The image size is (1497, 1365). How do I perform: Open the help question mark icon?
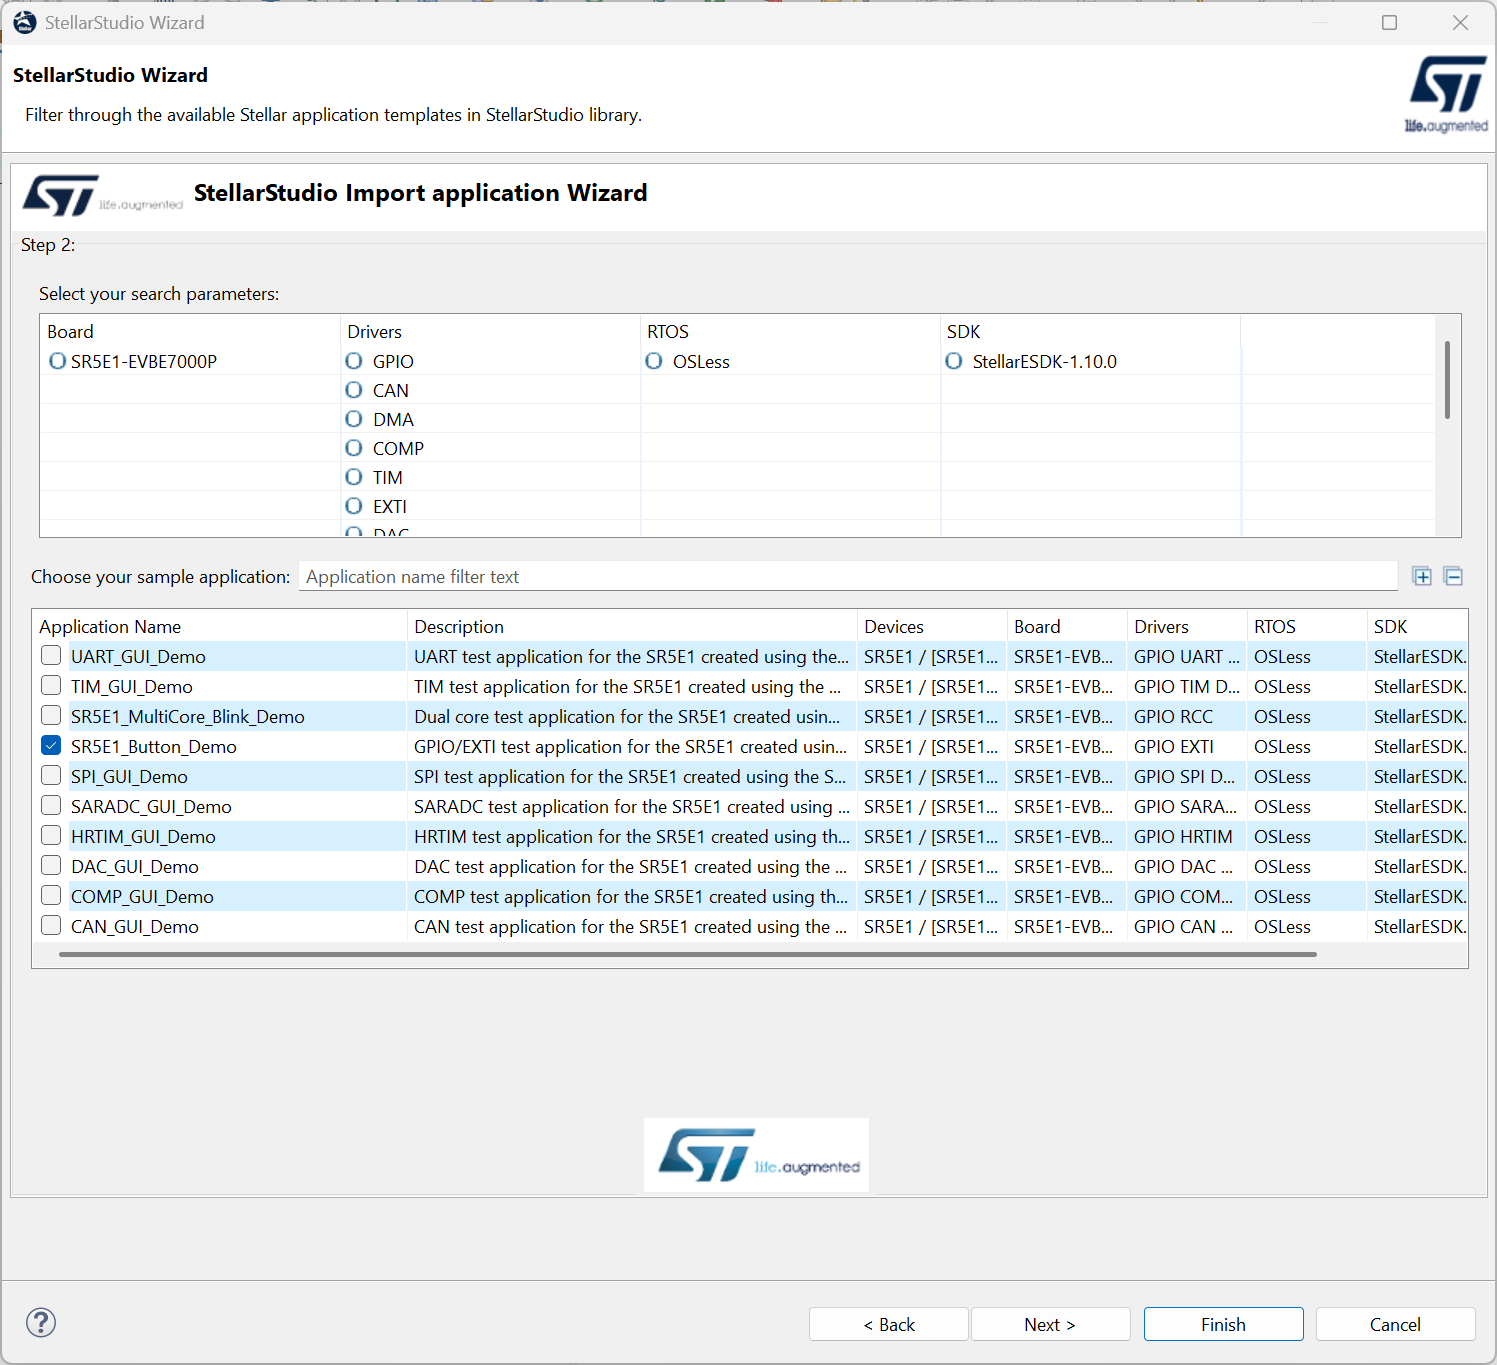(x=41, y=1323)
